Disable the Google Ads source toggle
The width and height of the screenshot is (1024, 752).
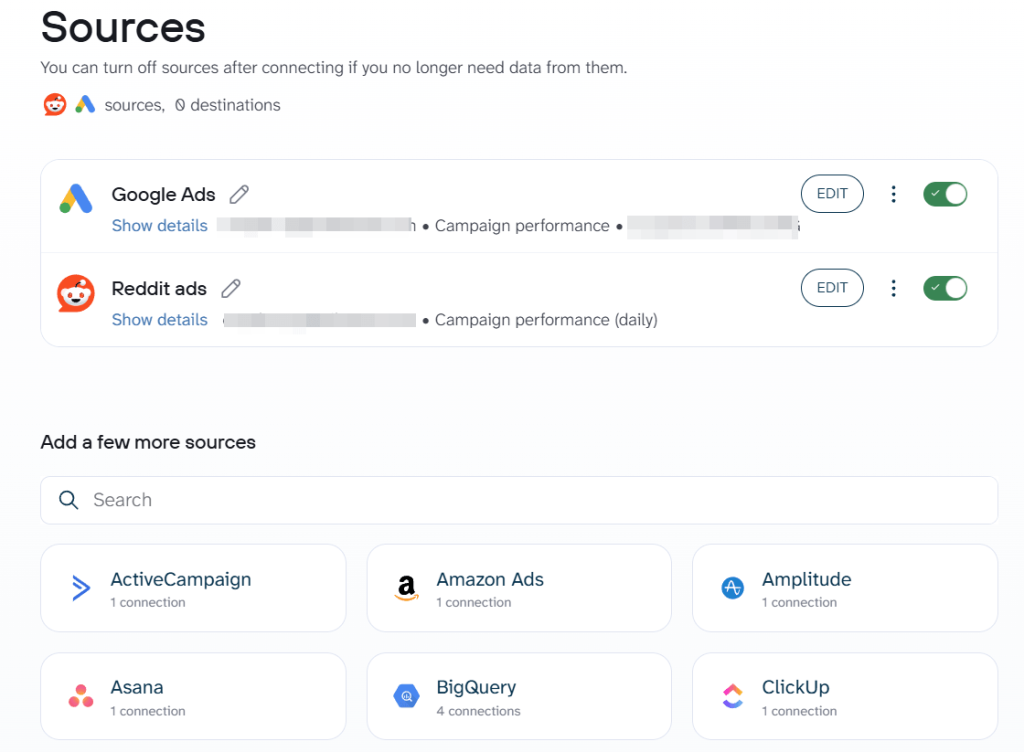[945, 193]
